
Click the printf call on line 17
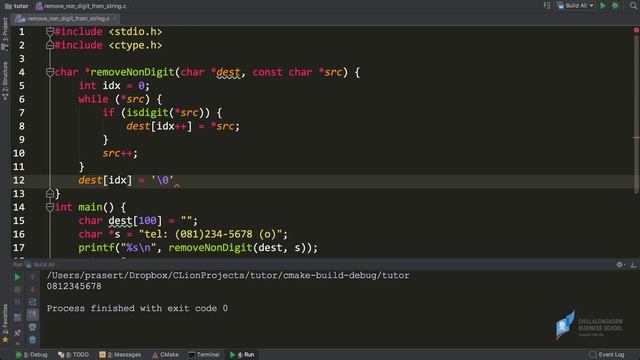[x=96, y=248]
